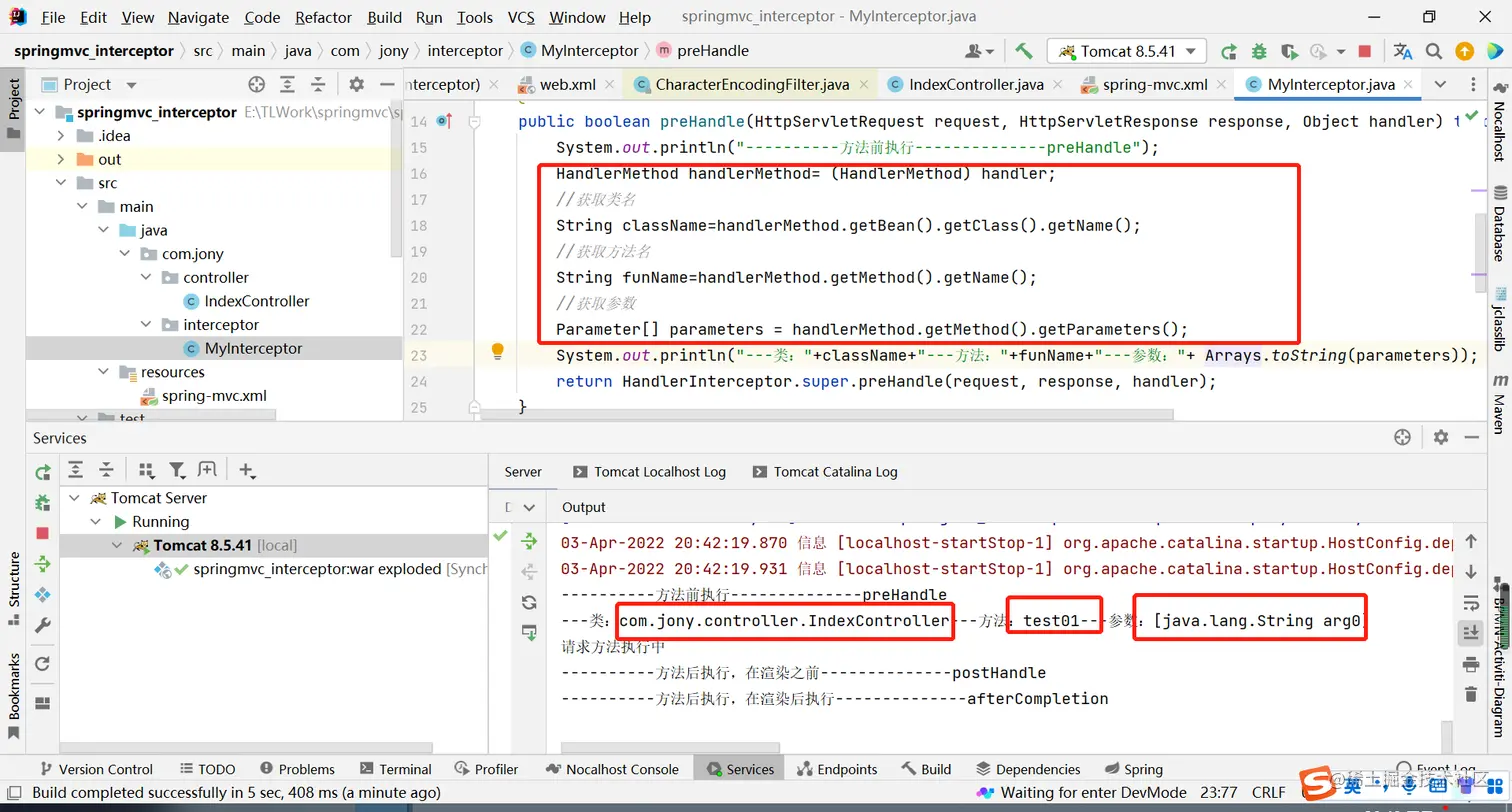This screenshot has width=1512, height=812.
Task: Click the Services left-toolbar gray refresh icon
Action: click(42, 663)
